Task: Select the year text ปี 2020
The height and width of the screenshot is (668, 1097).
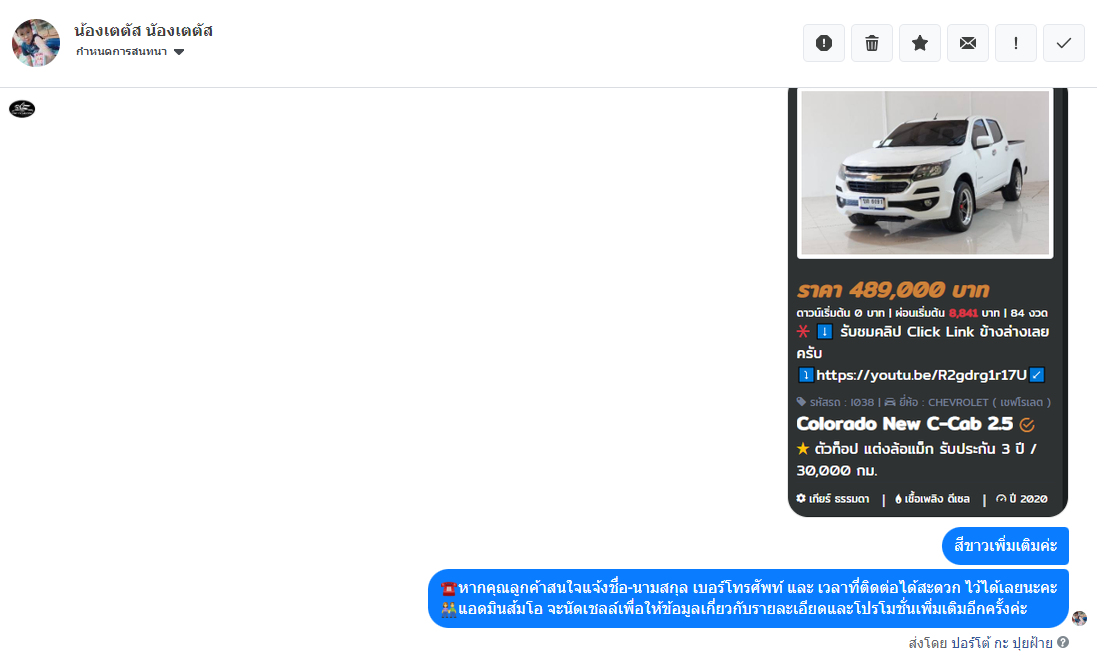Action: pyautogui.click(x=1028, y=499)
